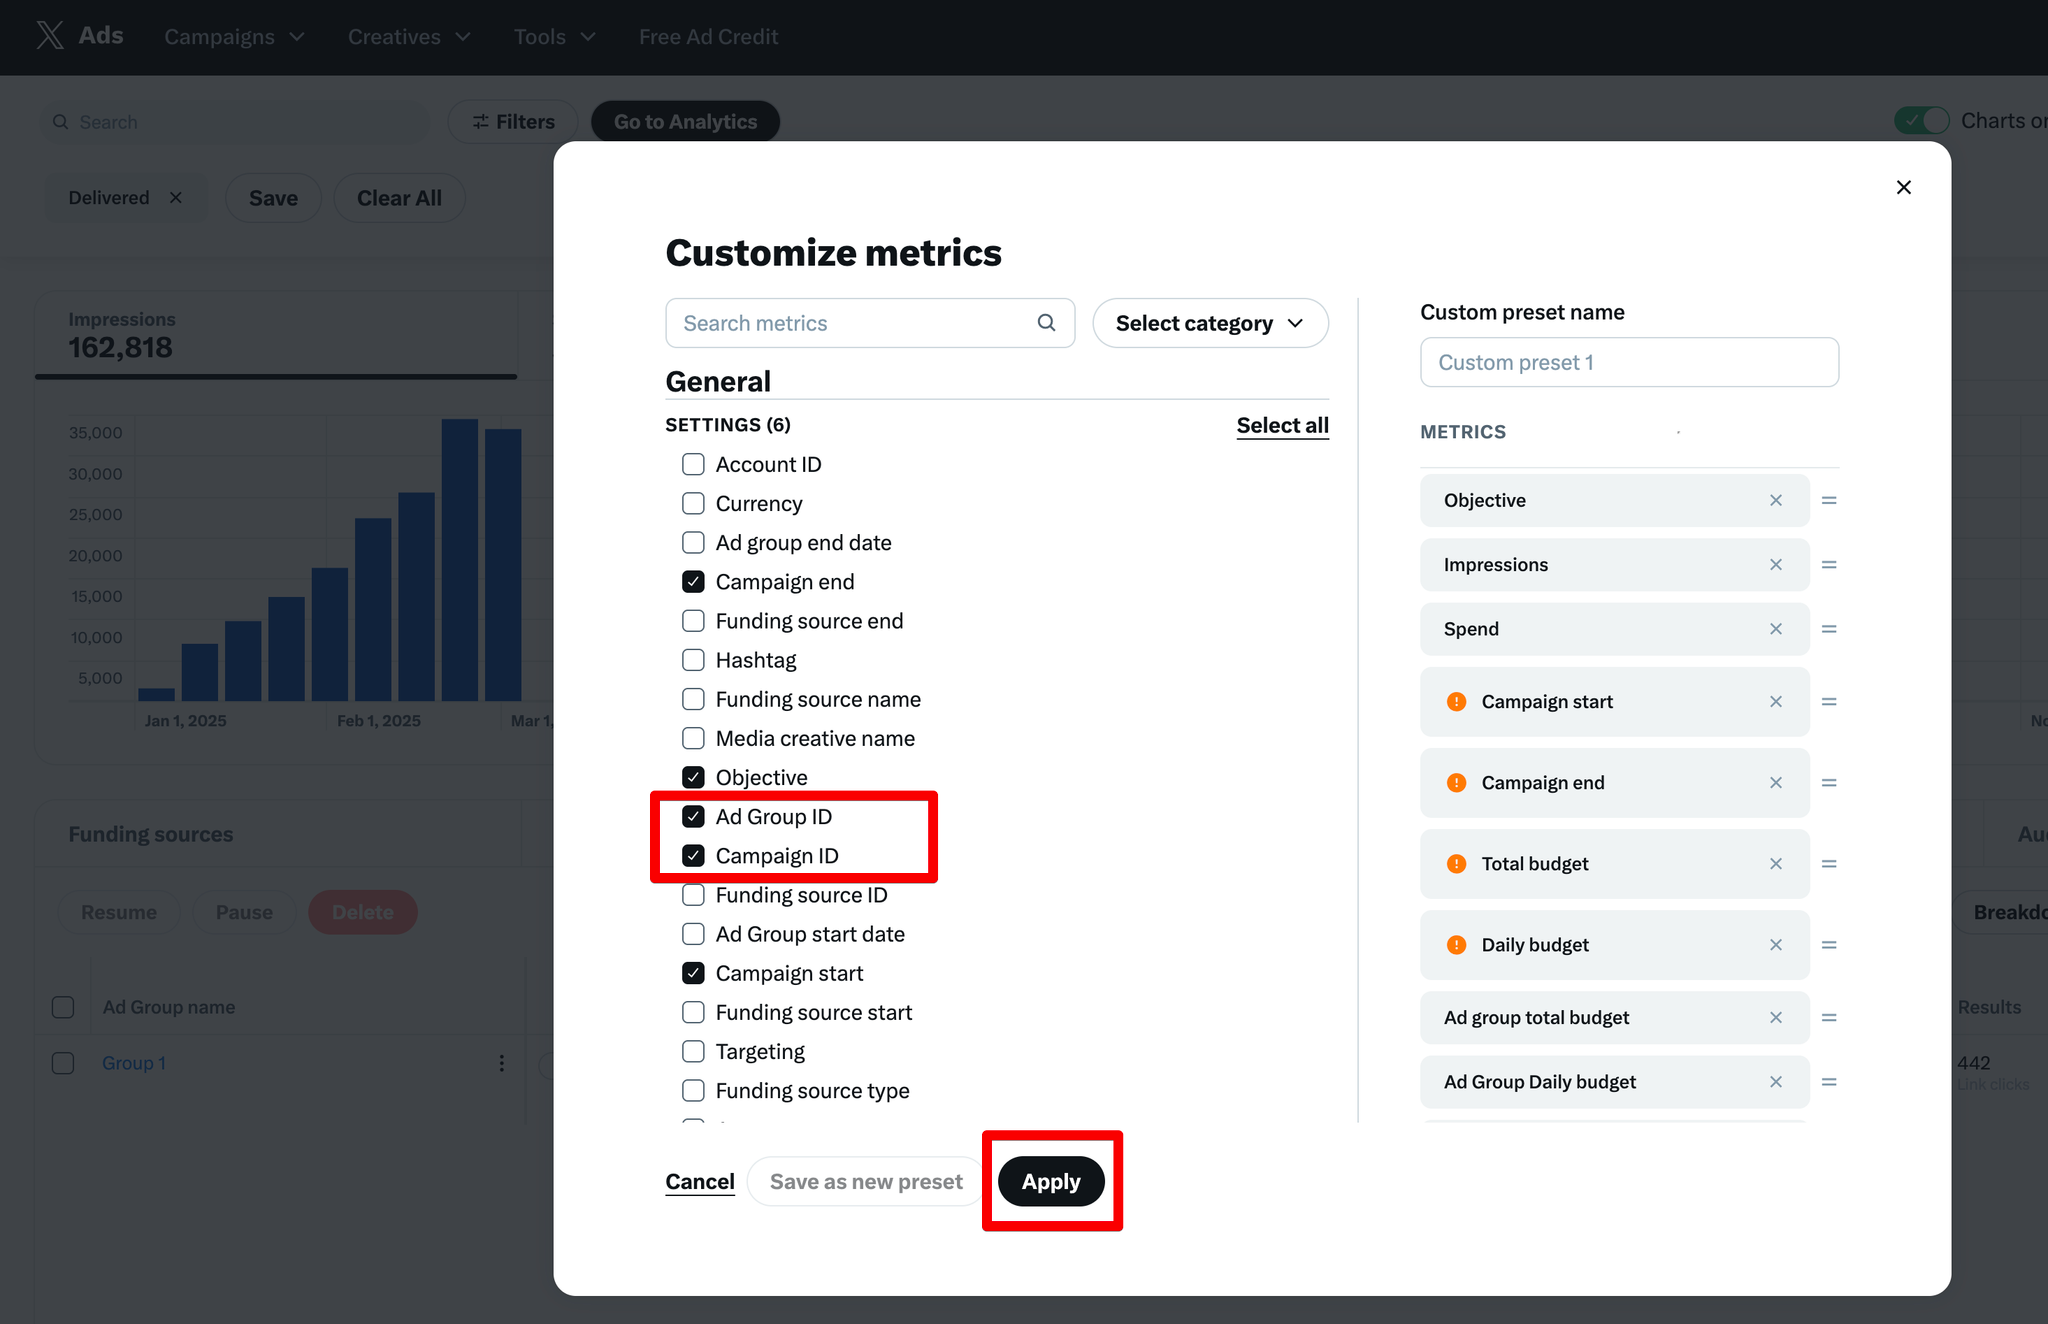Open the Tools dropdown menu
2048x1324 pixels.
point(554,37)
